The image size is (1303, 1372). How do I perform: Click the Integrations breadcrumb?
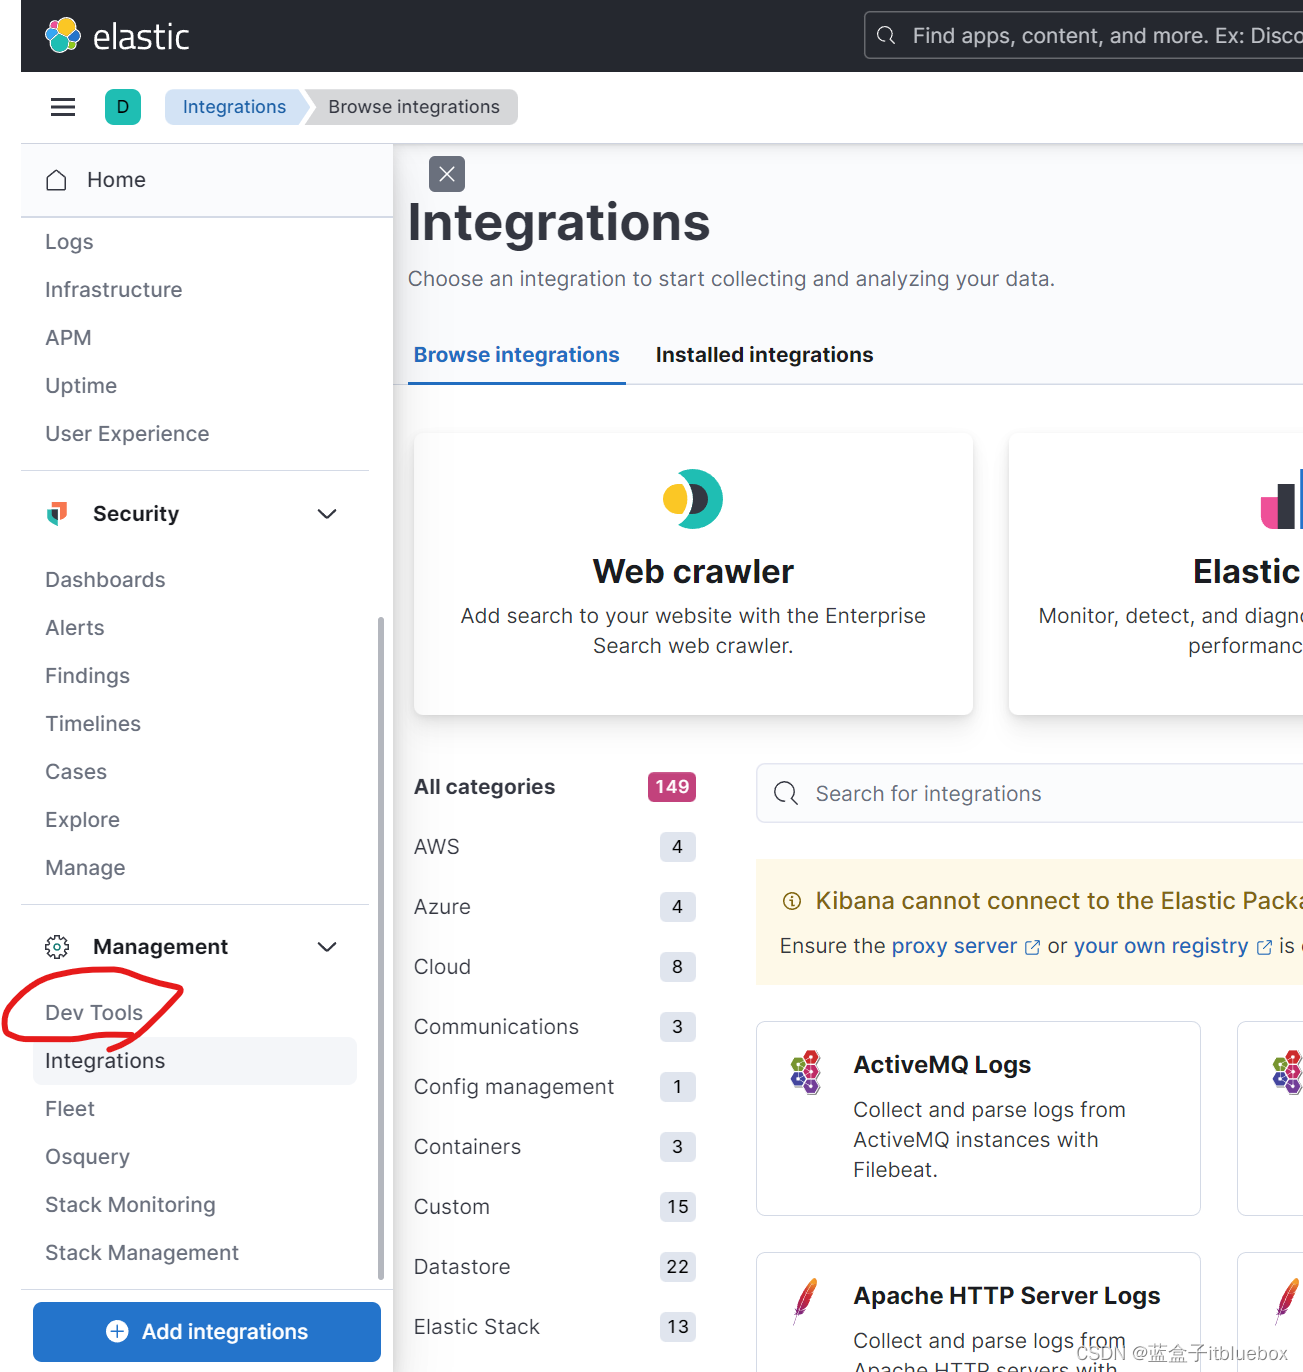click(x=235, y=107)
